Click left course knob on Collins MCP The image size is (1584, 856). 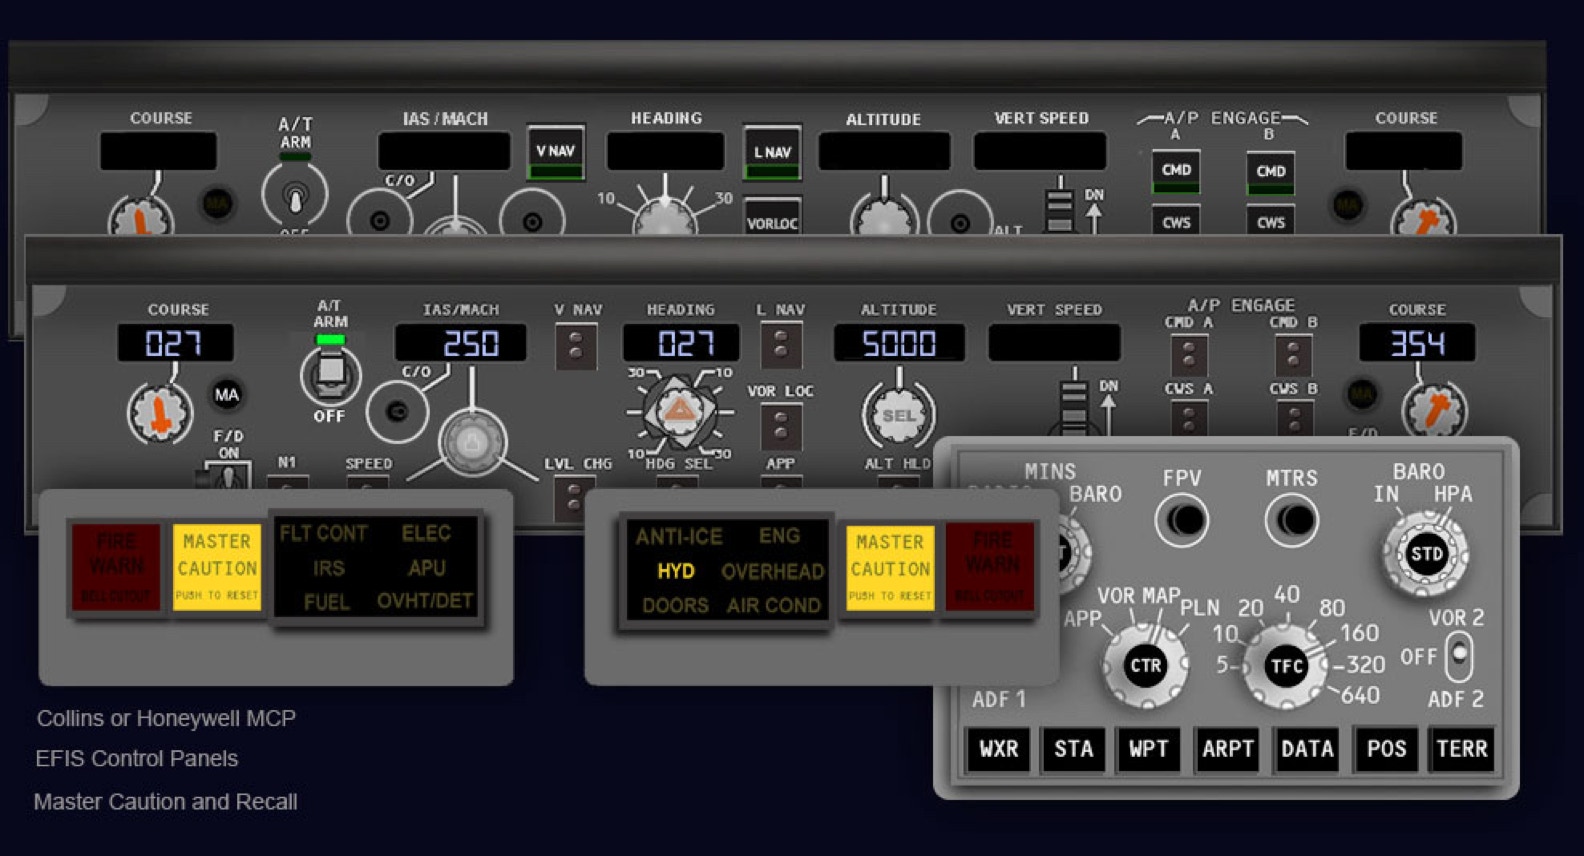(x=141, y=216)
